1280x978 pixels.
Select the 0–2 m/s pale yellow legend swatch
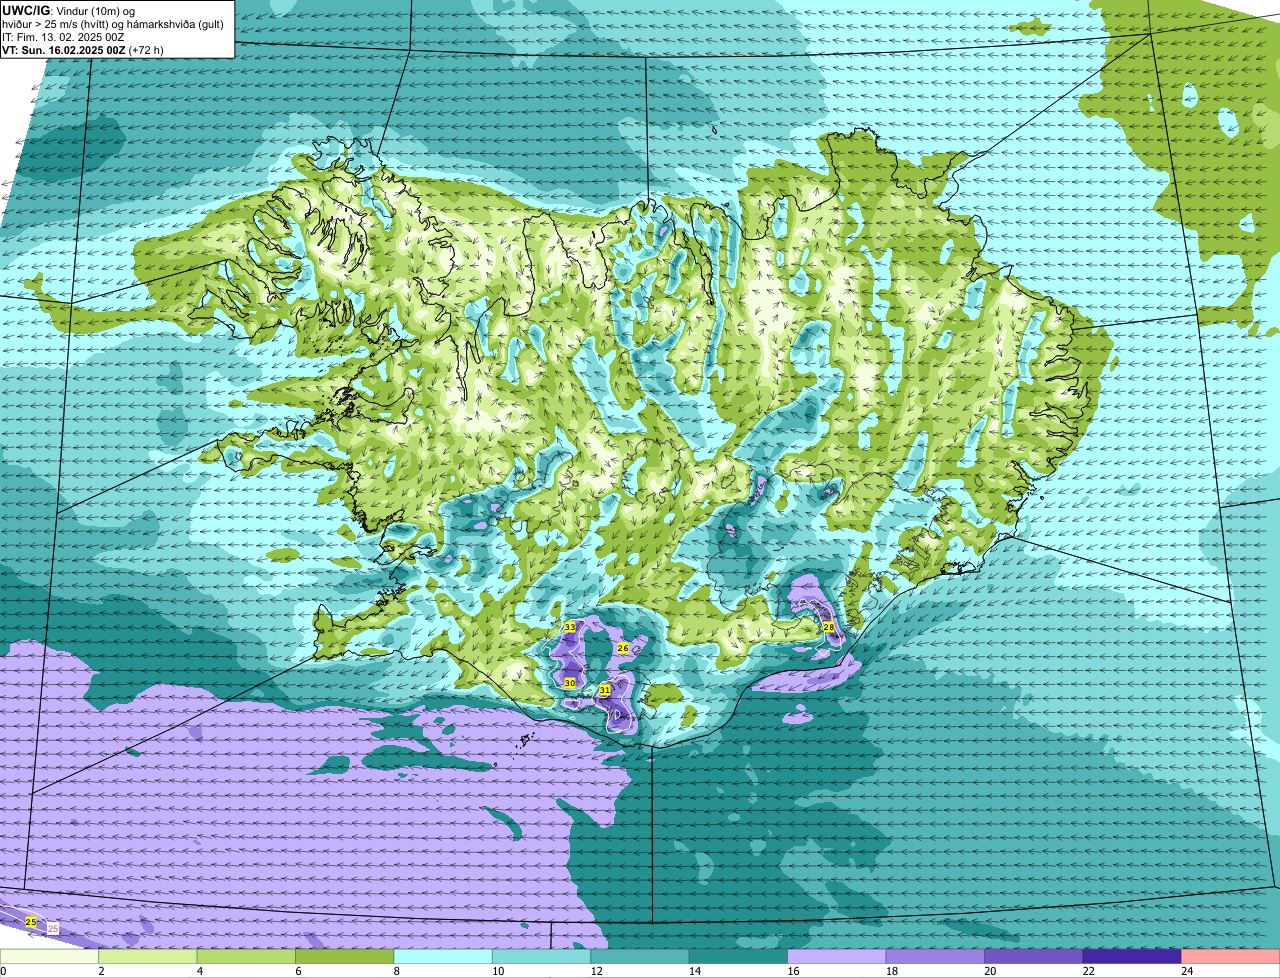pos(50,957)
